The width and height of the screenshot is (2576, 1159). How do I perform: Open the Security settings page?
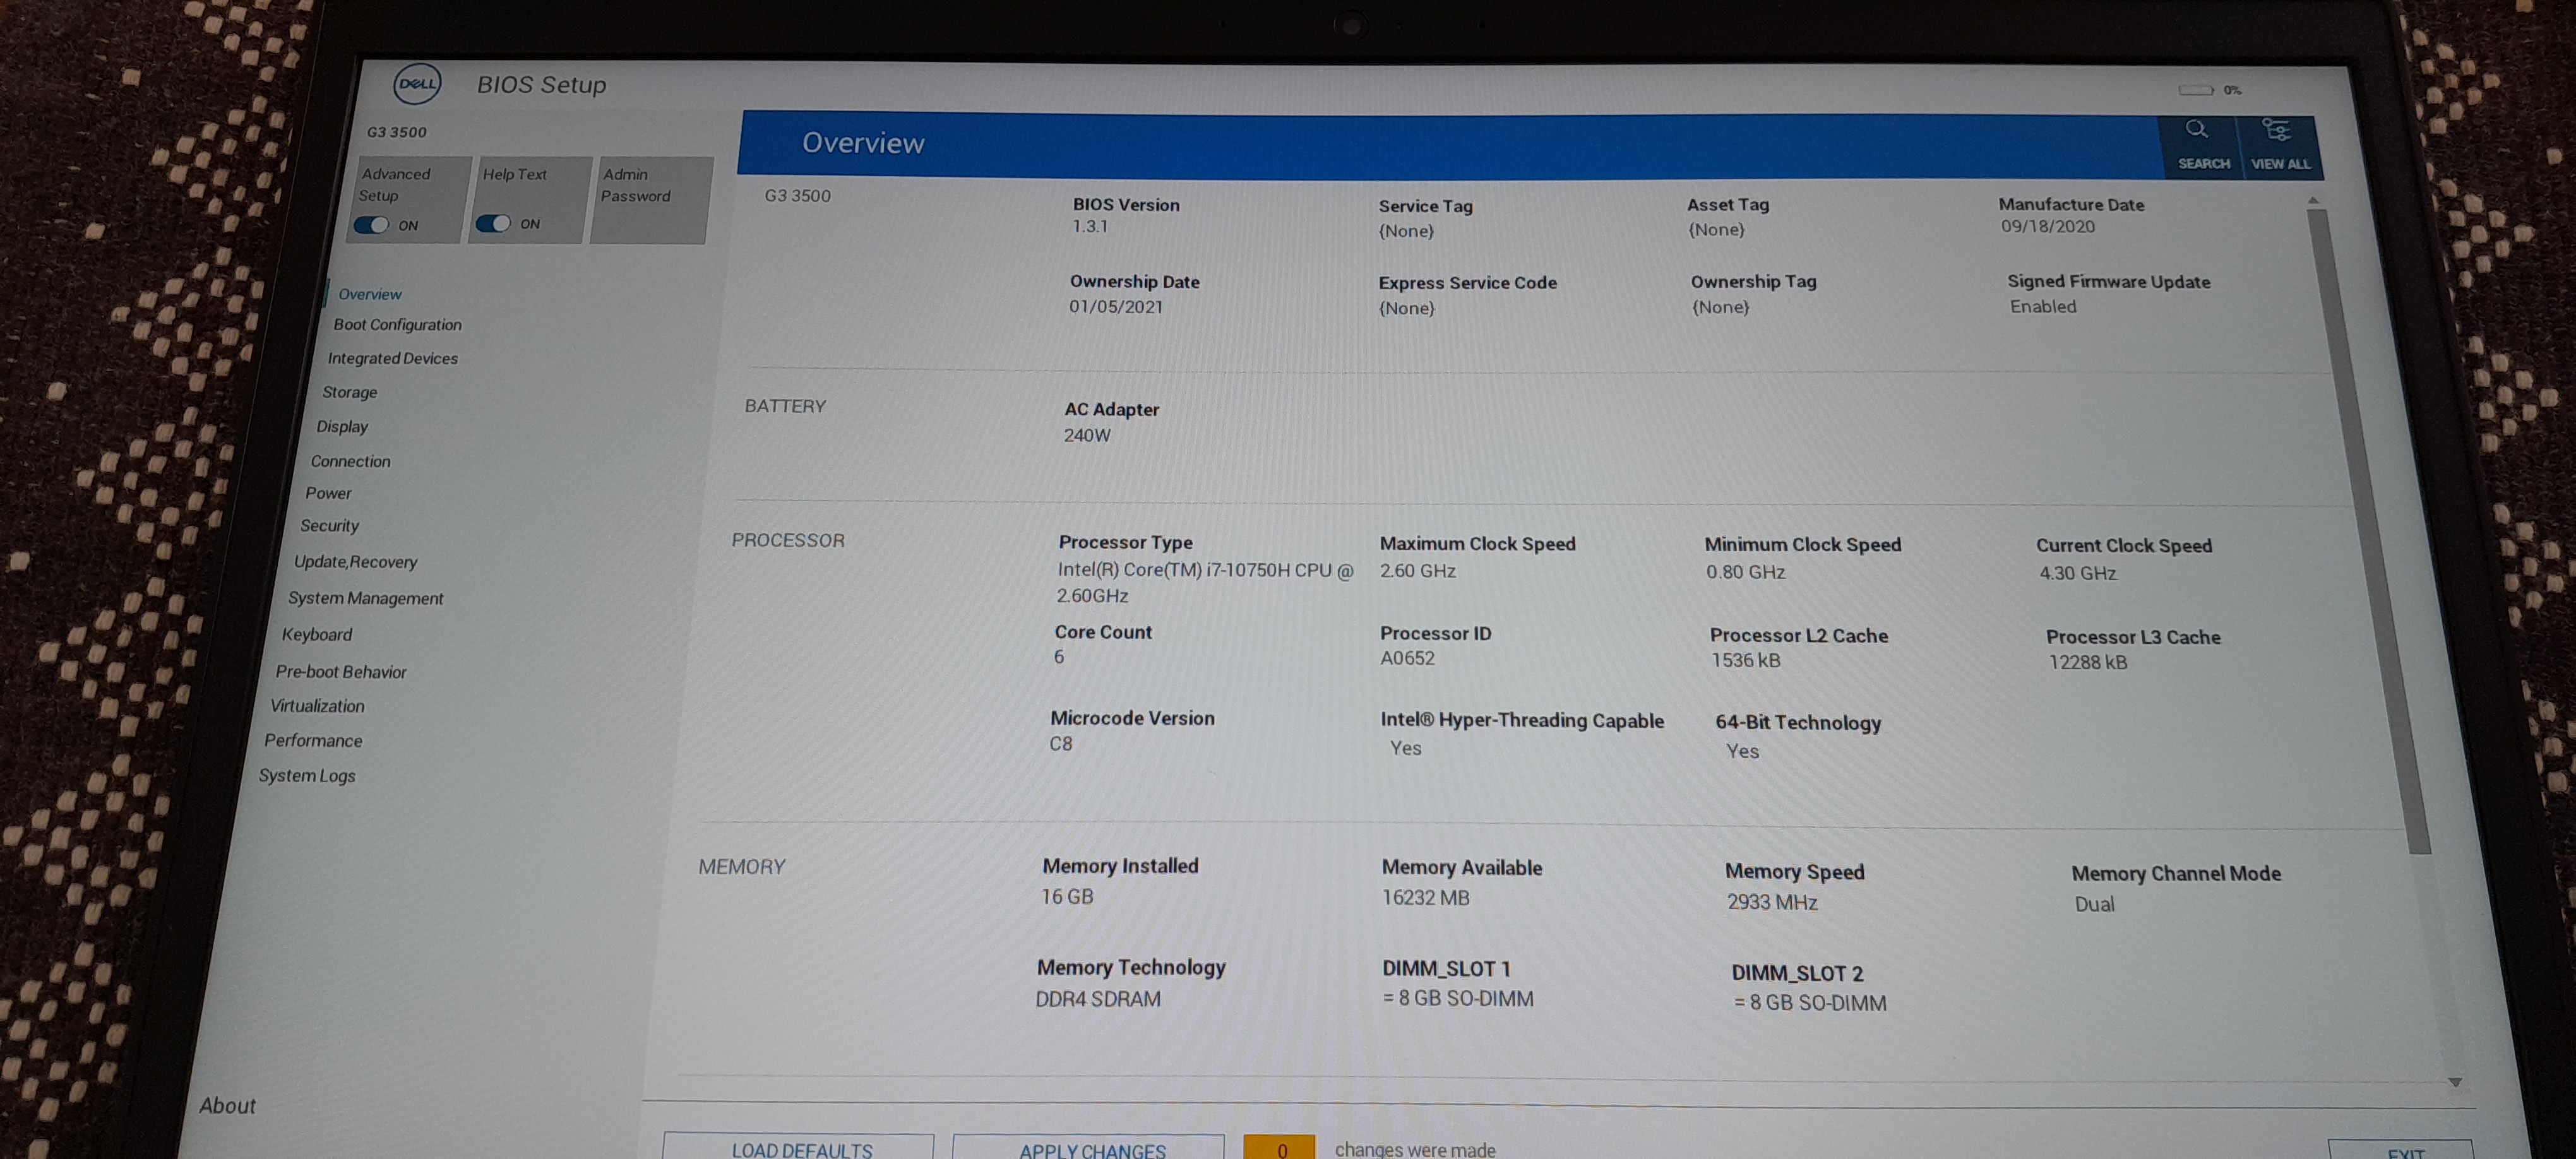pyautogui.click(x=329, y=526)
